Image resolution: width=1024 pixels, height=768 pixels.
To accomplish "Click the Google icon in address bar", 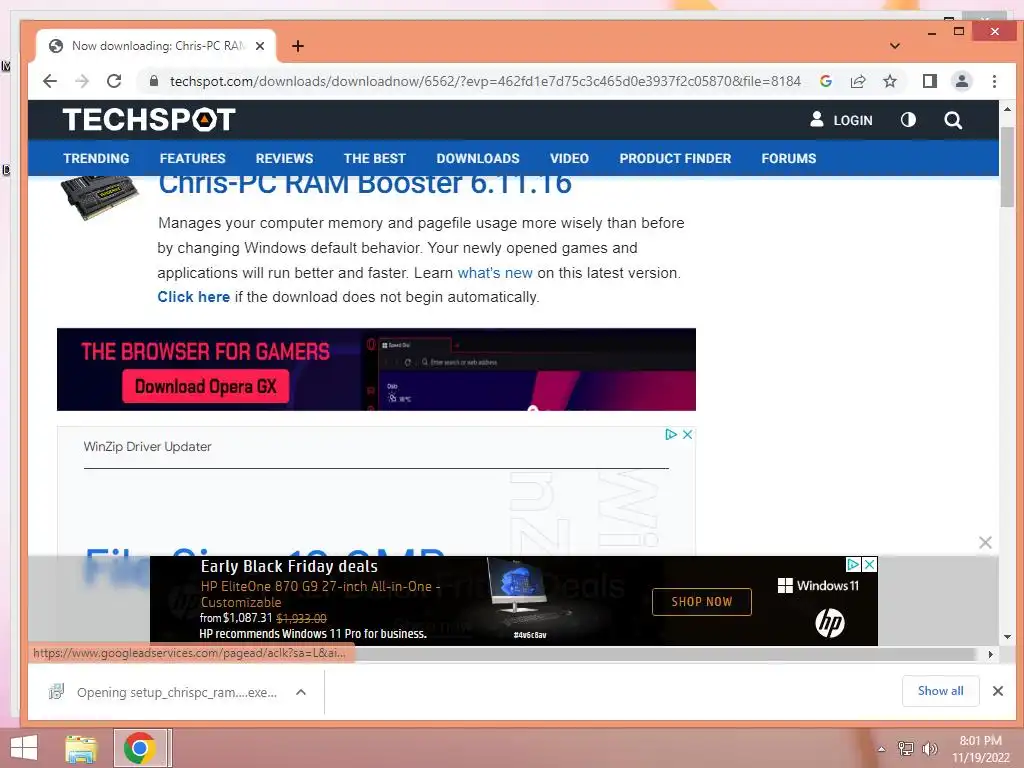I will pyautogui.click(x=826, y=81).
